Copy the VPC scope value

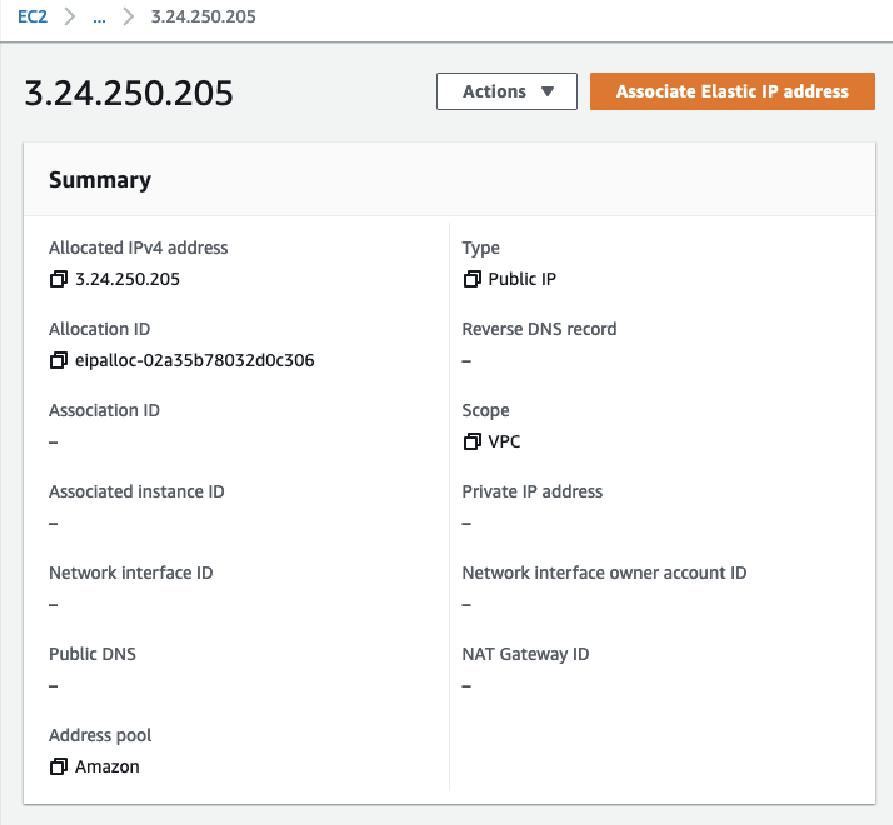(472, 441)
